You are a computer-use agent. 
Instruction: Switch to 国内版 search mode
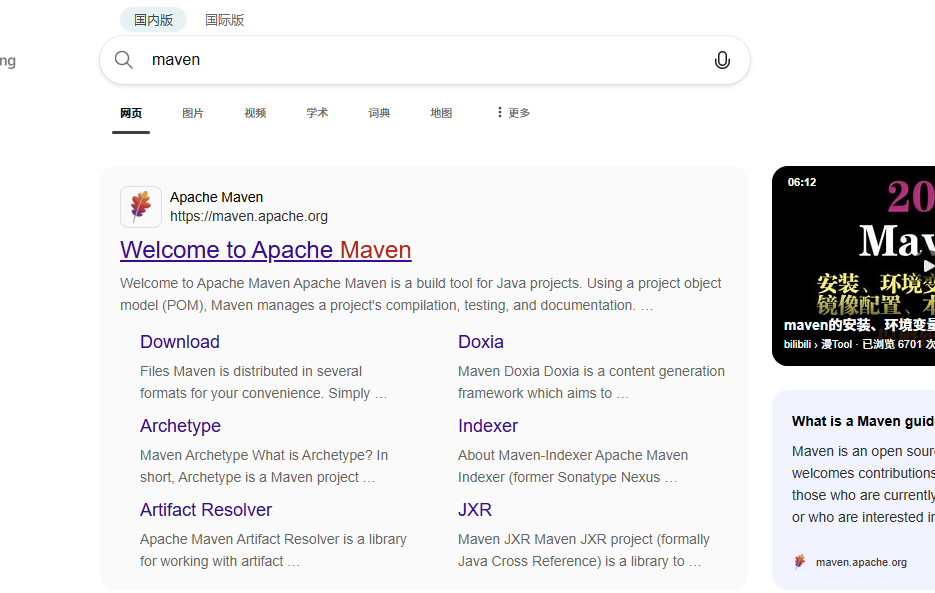click(x=153, y=20)
